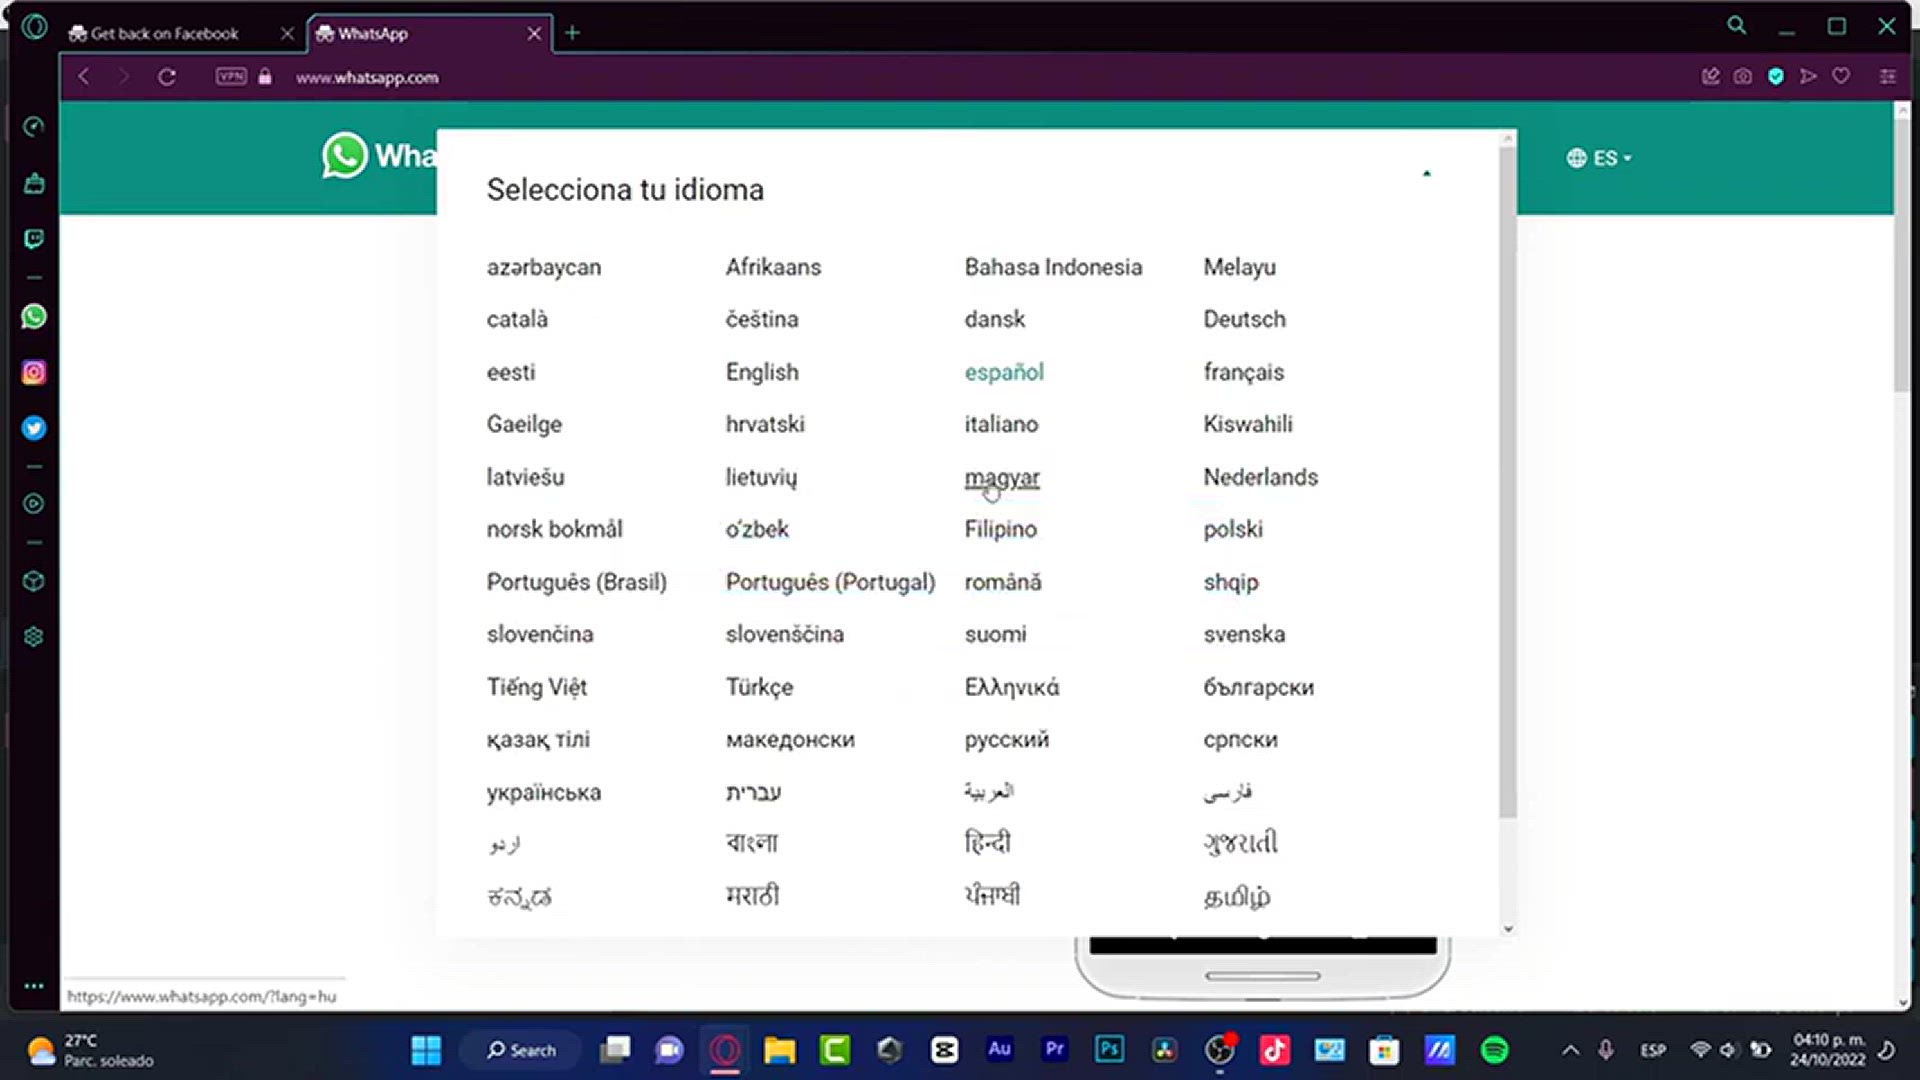This screenshot has width=1920, height=1080.
Task: Select Português (Portugal) option
Action: point(830,582)
